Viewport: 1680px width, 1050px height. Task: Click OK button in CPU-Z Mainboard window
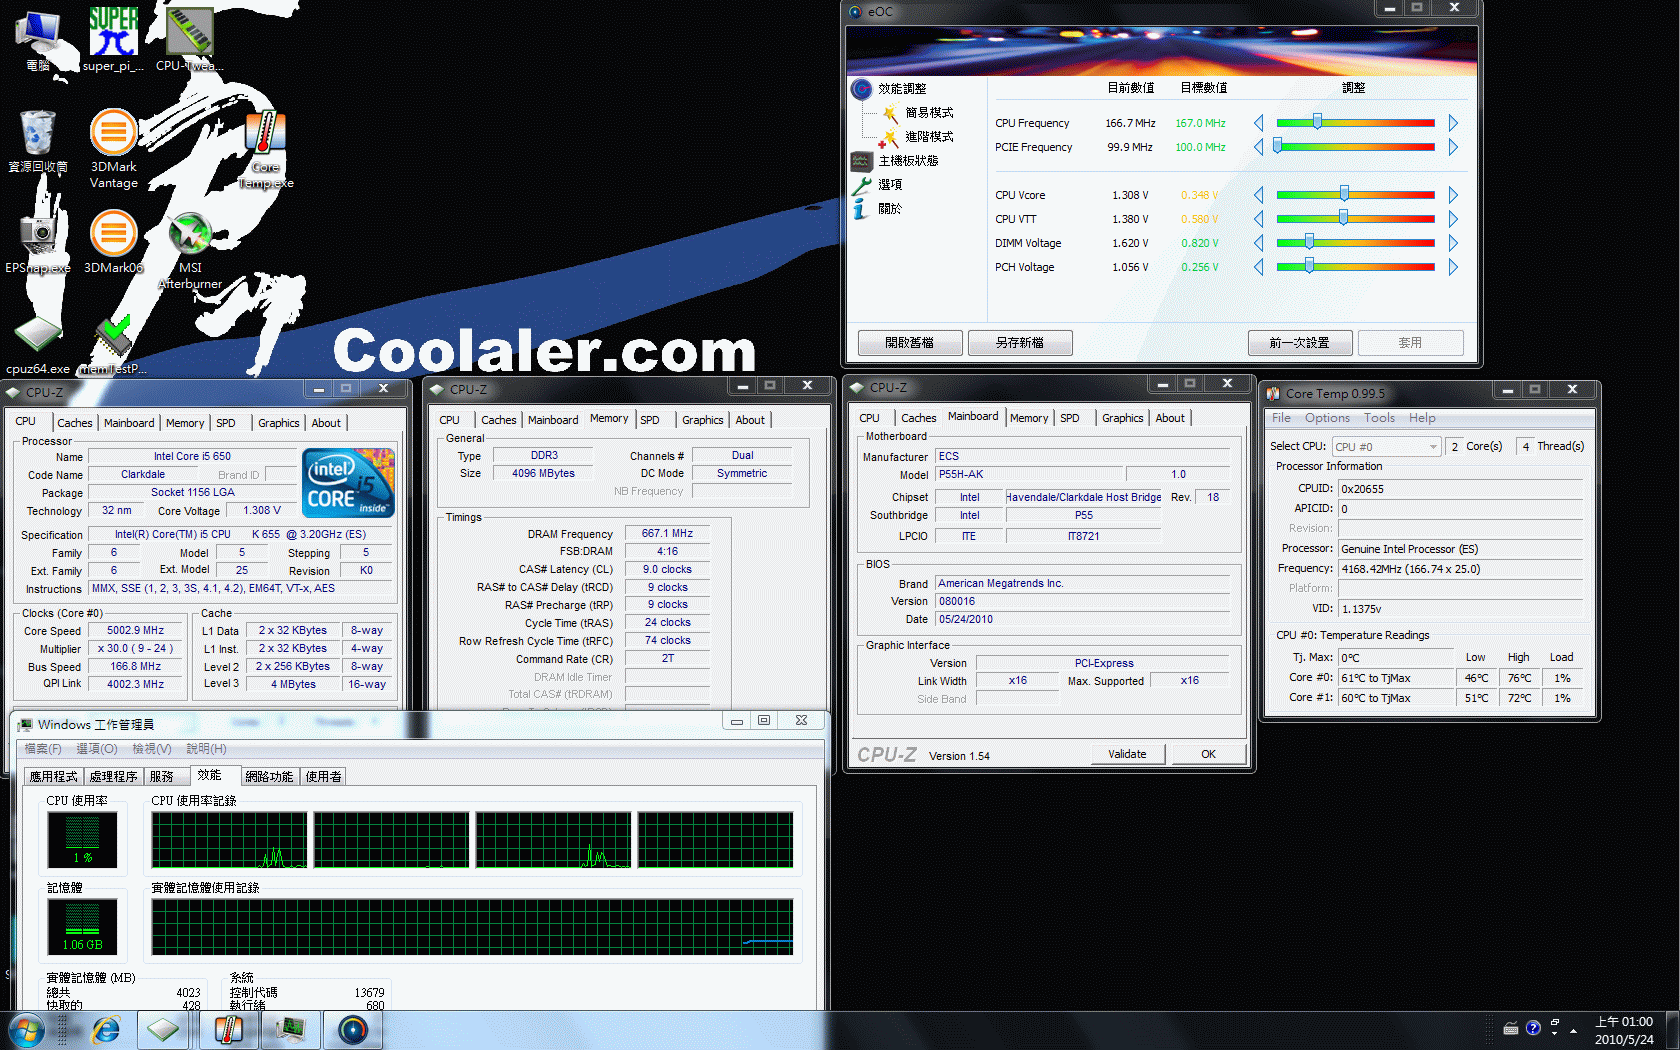pyautogui.click(x=1208, y=754)
